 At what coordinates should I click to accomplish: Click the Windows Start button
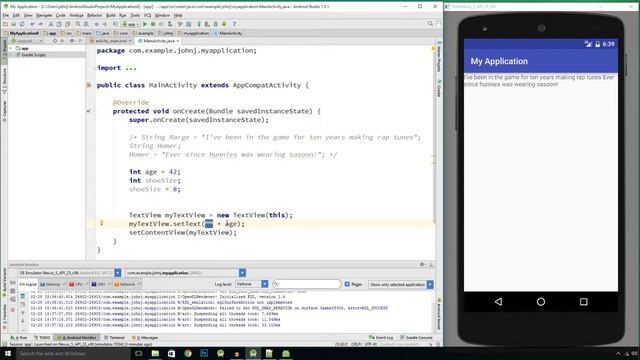(7, 353)
